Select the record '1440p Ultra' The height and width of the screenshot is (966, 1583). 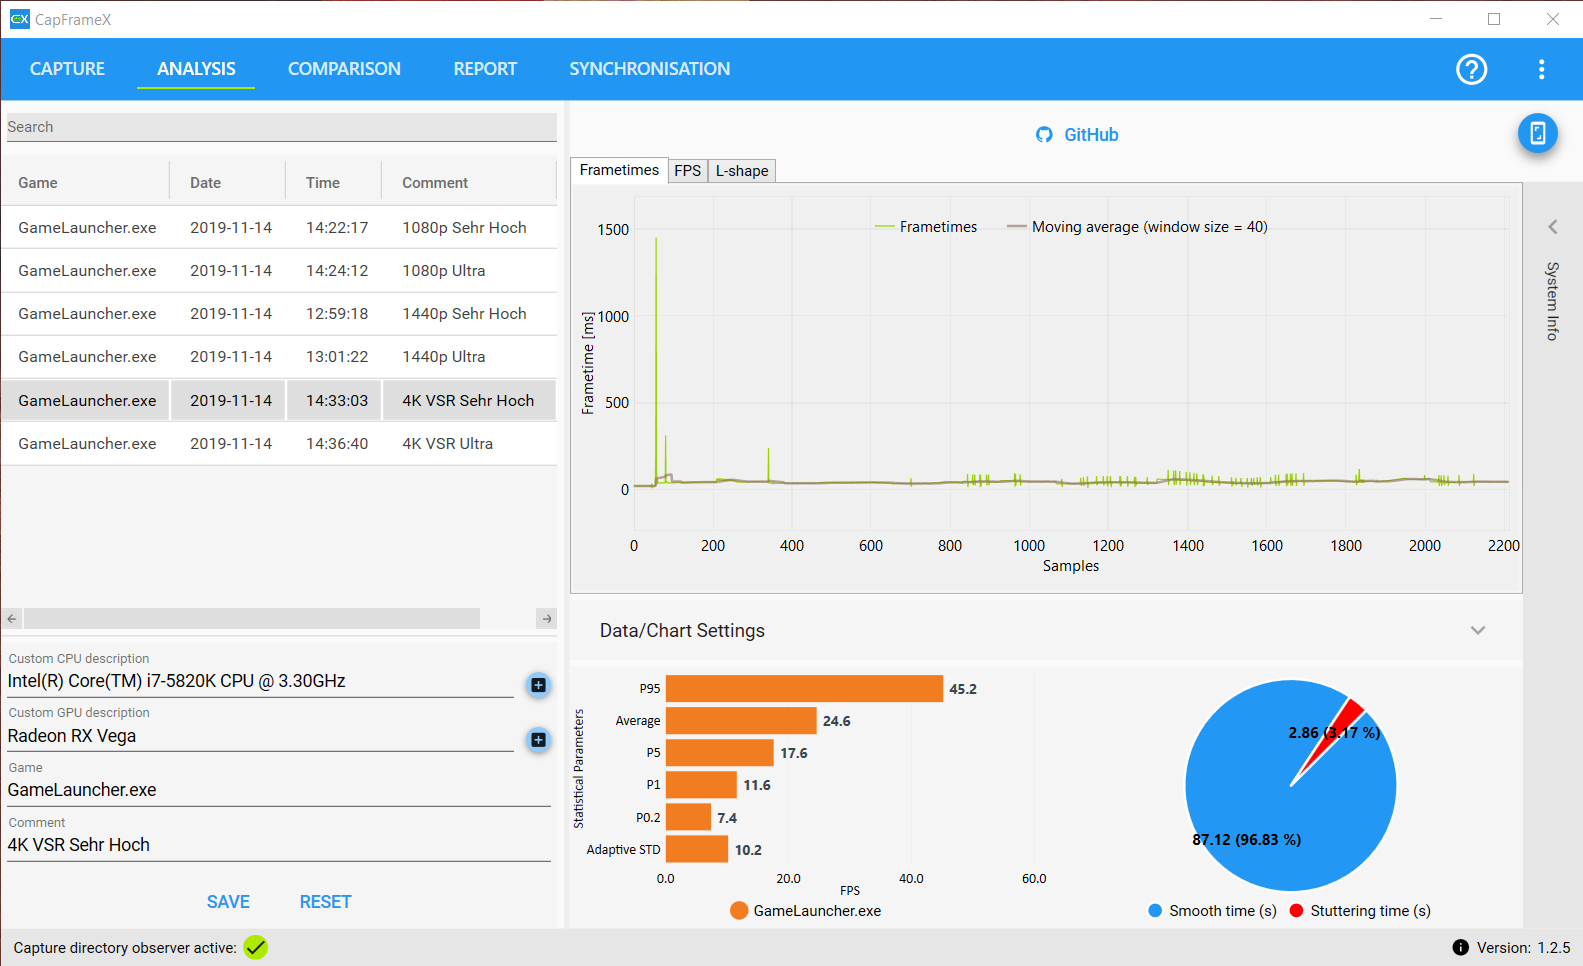(279, 357)
